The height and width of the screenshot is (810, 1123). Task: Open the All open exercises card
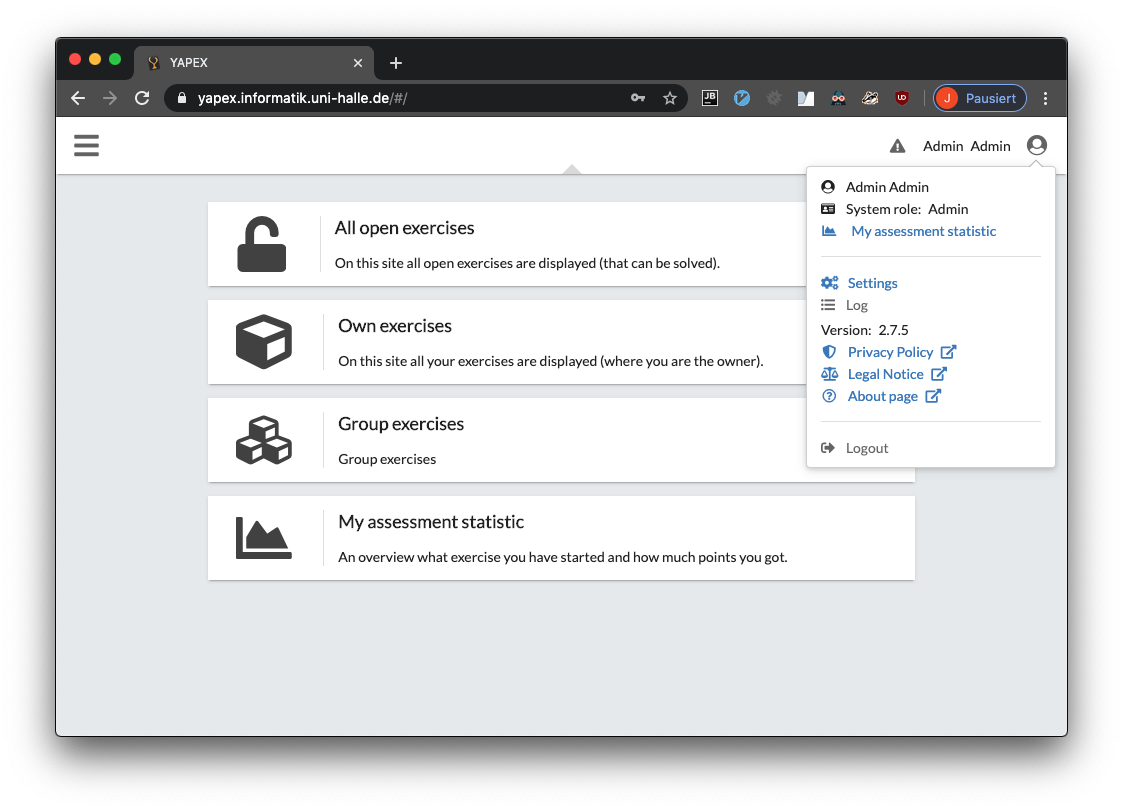(x=405, y=228)
